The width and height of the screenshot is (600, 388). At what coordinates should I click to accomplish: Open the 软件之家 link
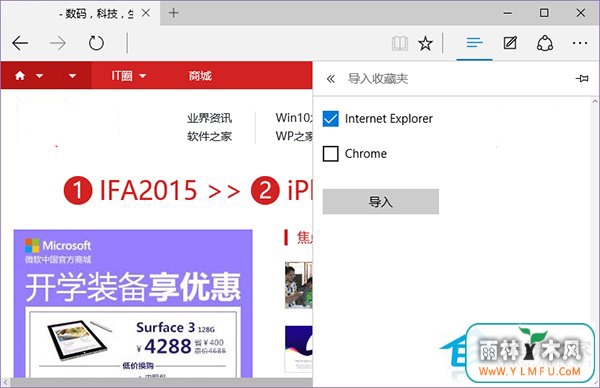coord(209,136)
